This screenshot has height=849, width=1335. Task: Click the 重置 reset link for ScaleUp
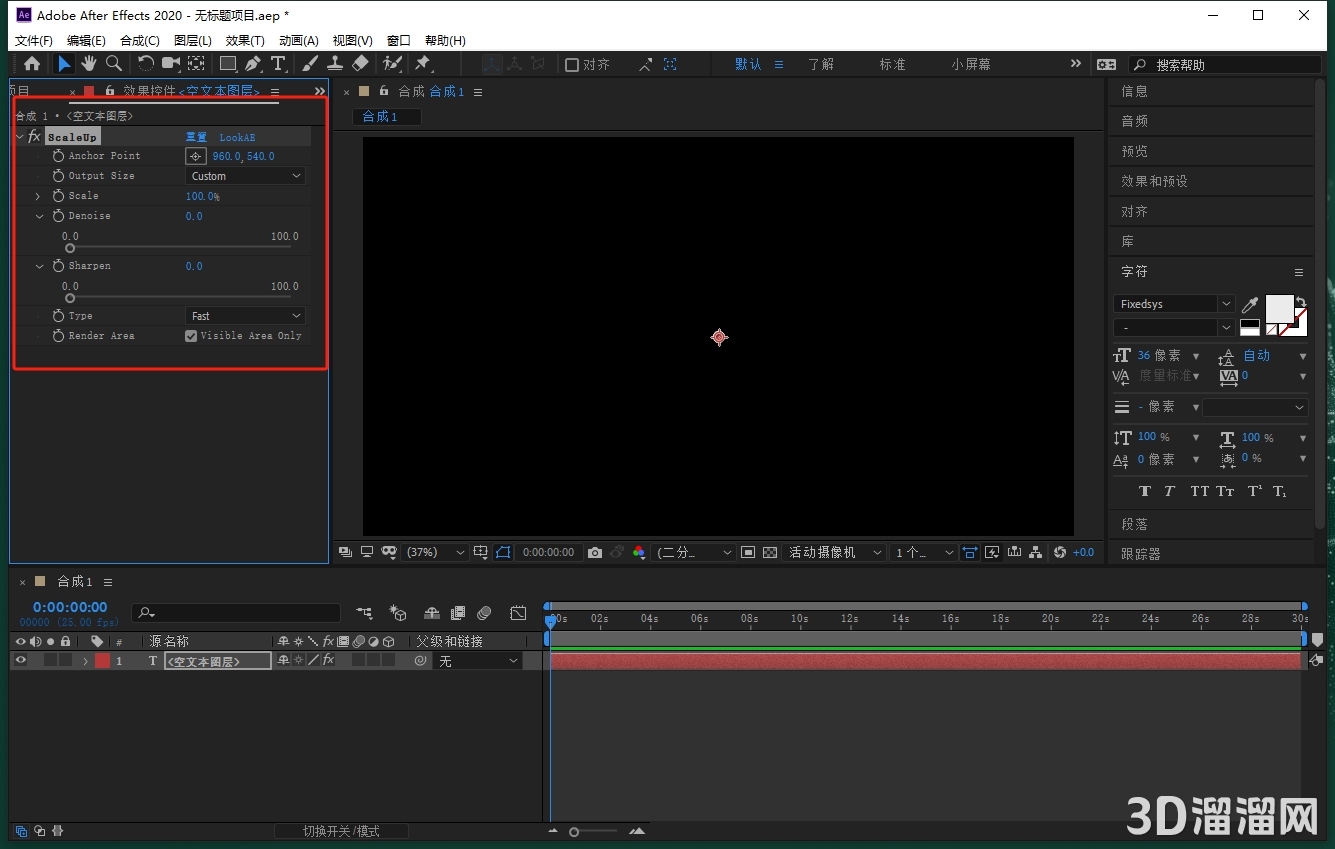pos(196,137)
